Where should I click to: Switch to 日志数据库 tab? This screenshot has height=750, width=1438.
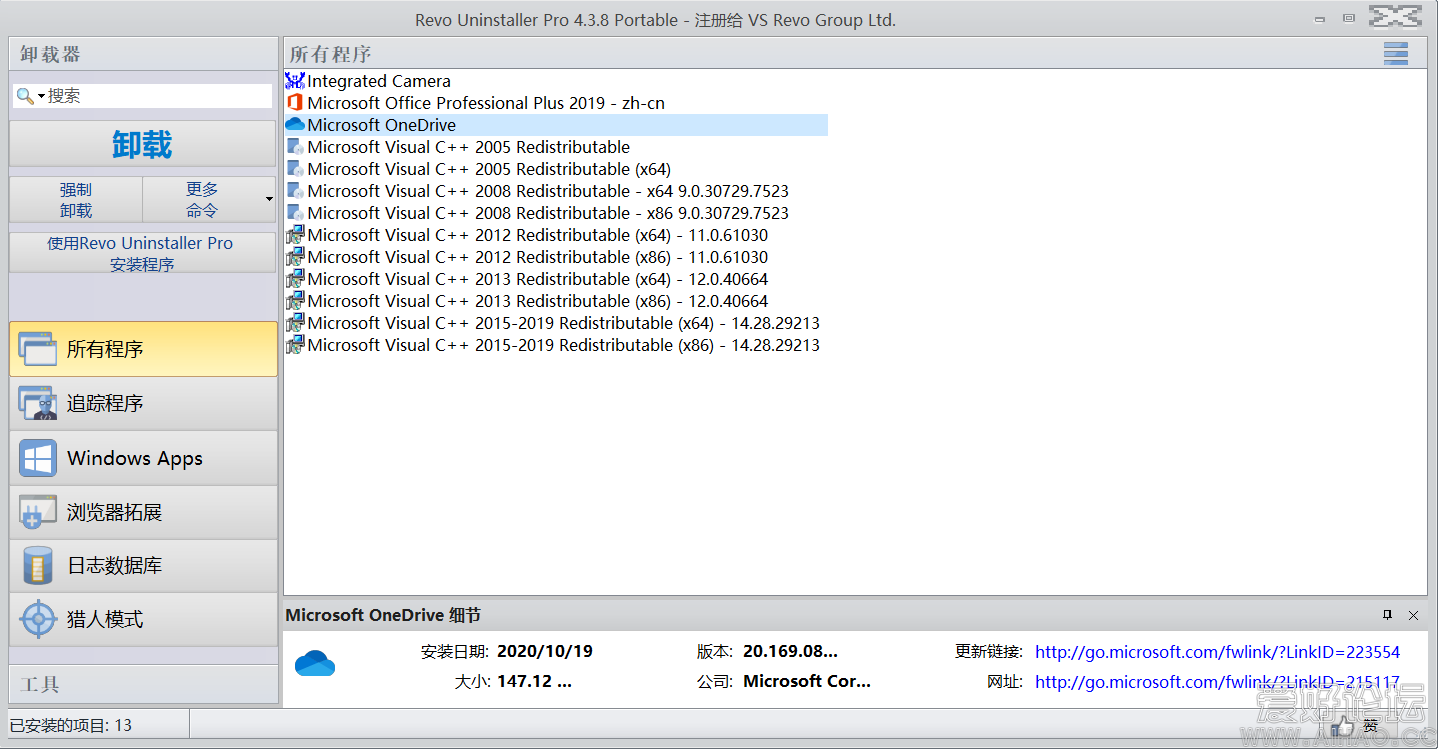click(143, 566)
